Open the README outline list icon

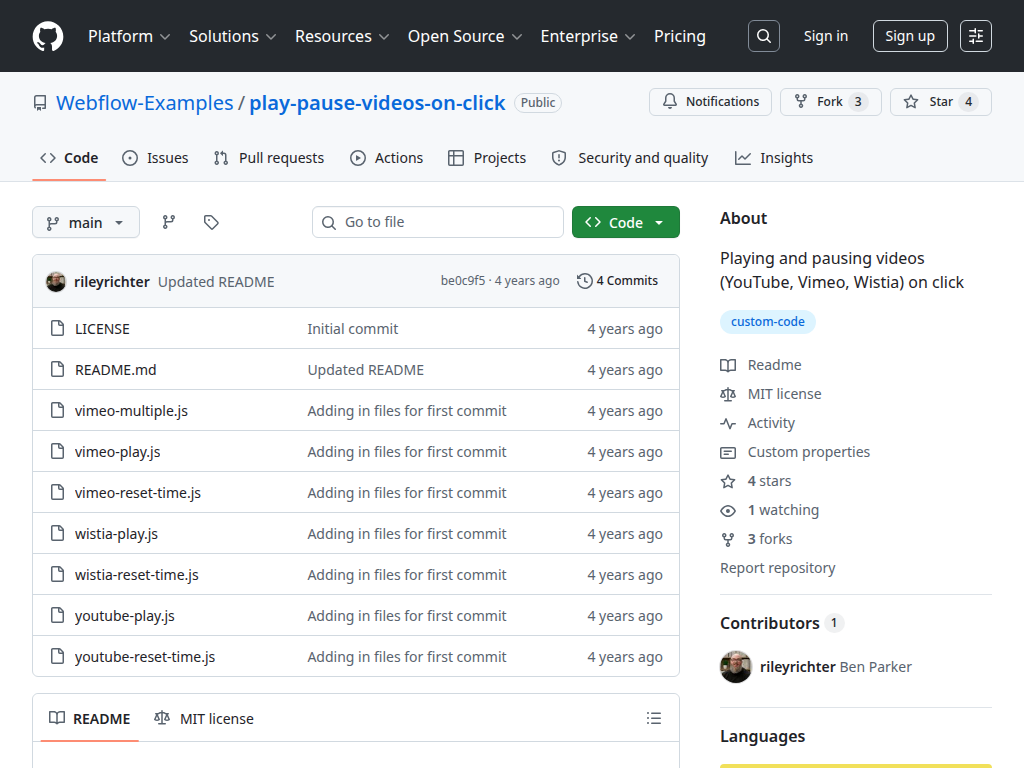[x=654, y=718]
